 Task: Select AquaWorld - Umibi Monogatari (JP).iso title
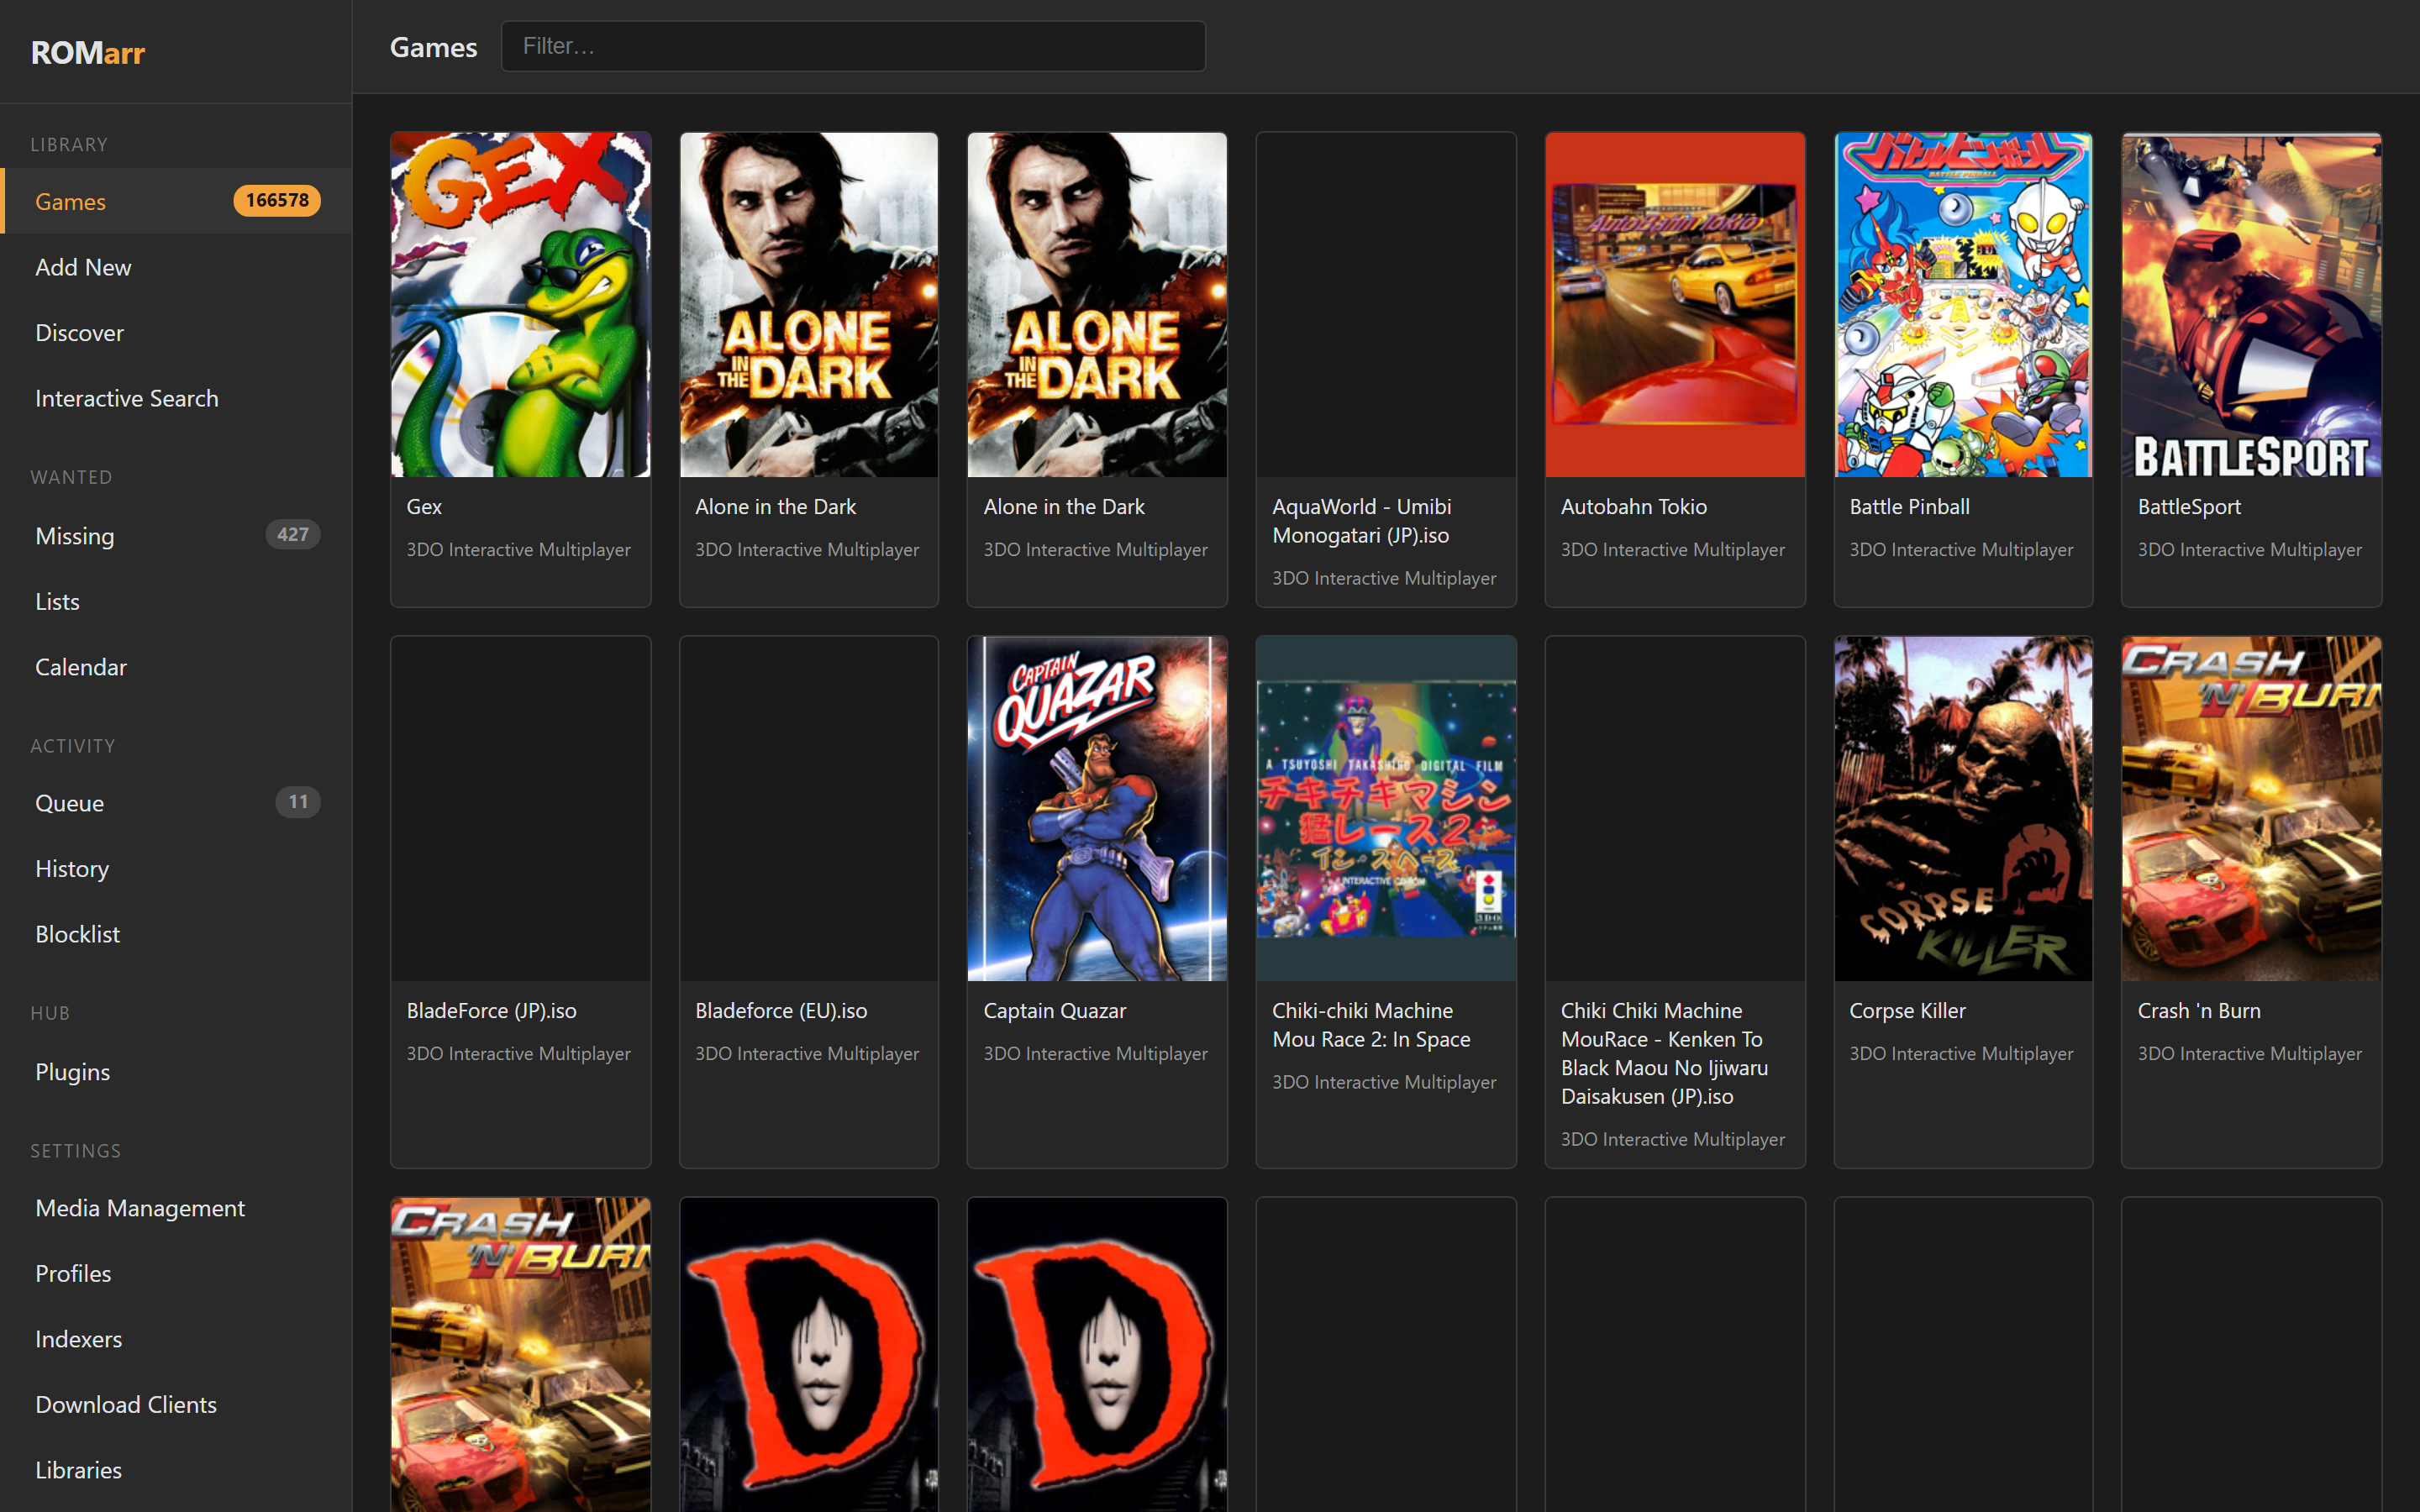[x=1362, y=521]
